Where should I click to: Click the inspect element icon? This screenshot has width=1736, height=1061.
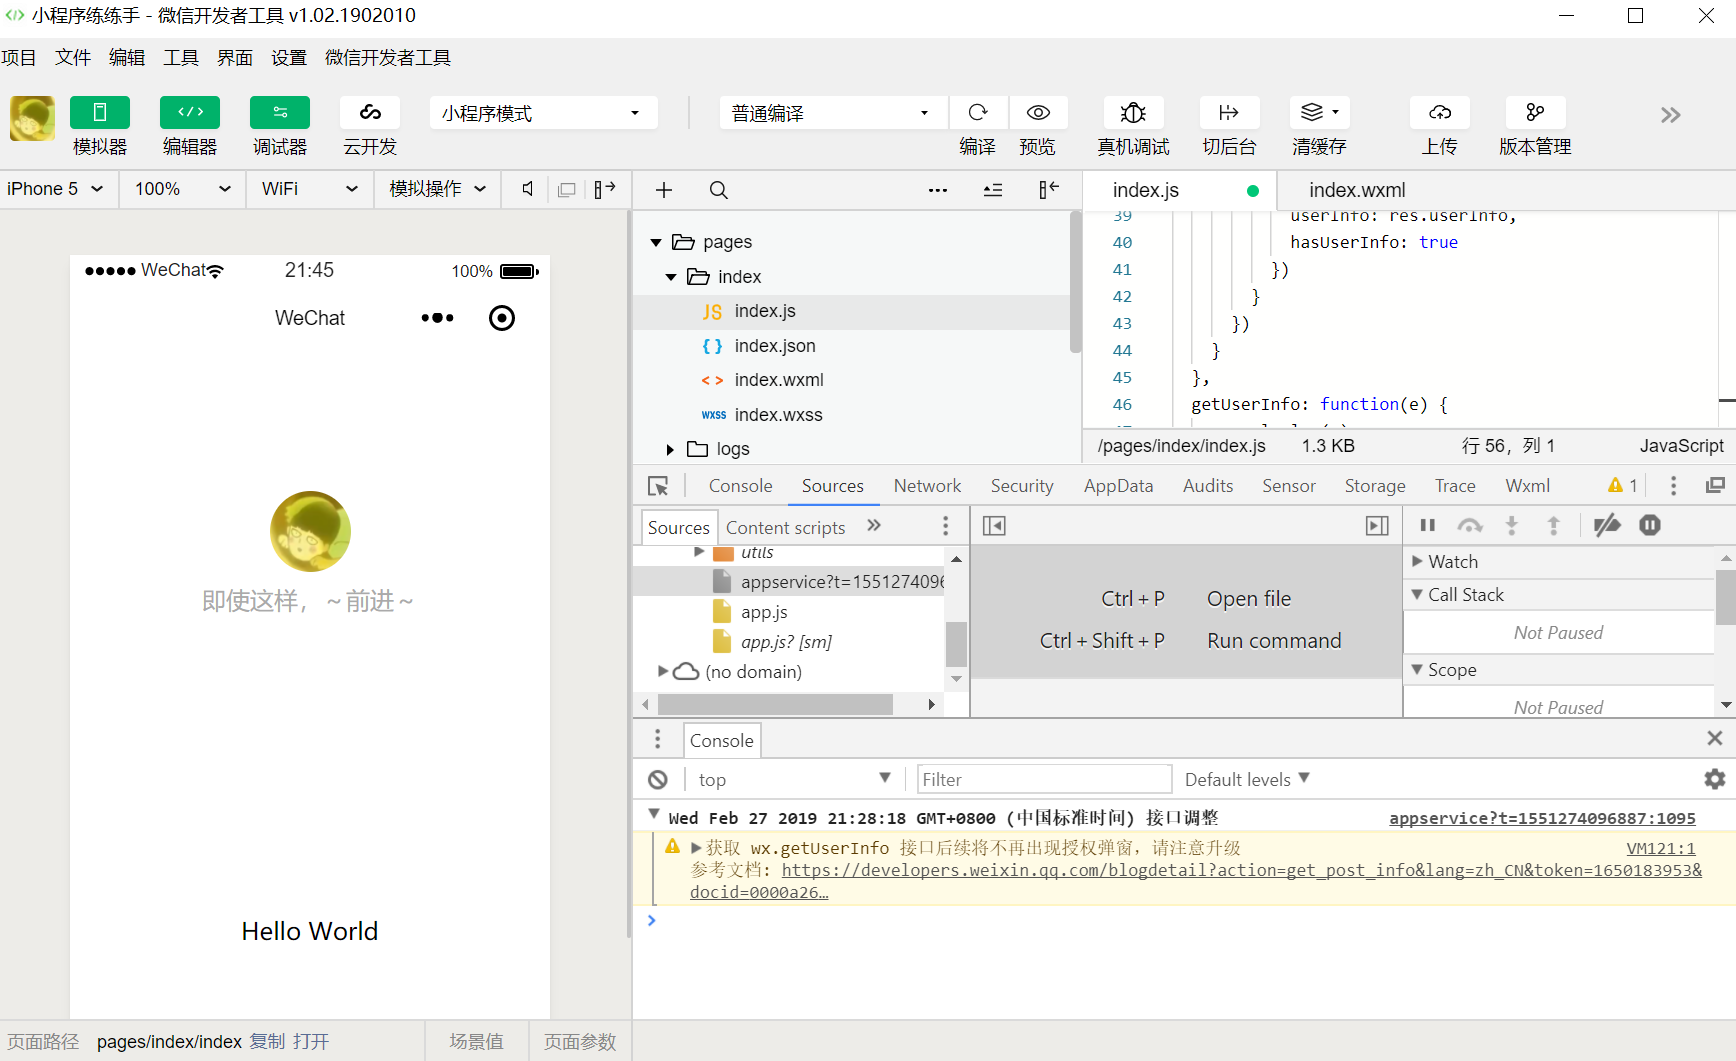(x=658, y=486)
